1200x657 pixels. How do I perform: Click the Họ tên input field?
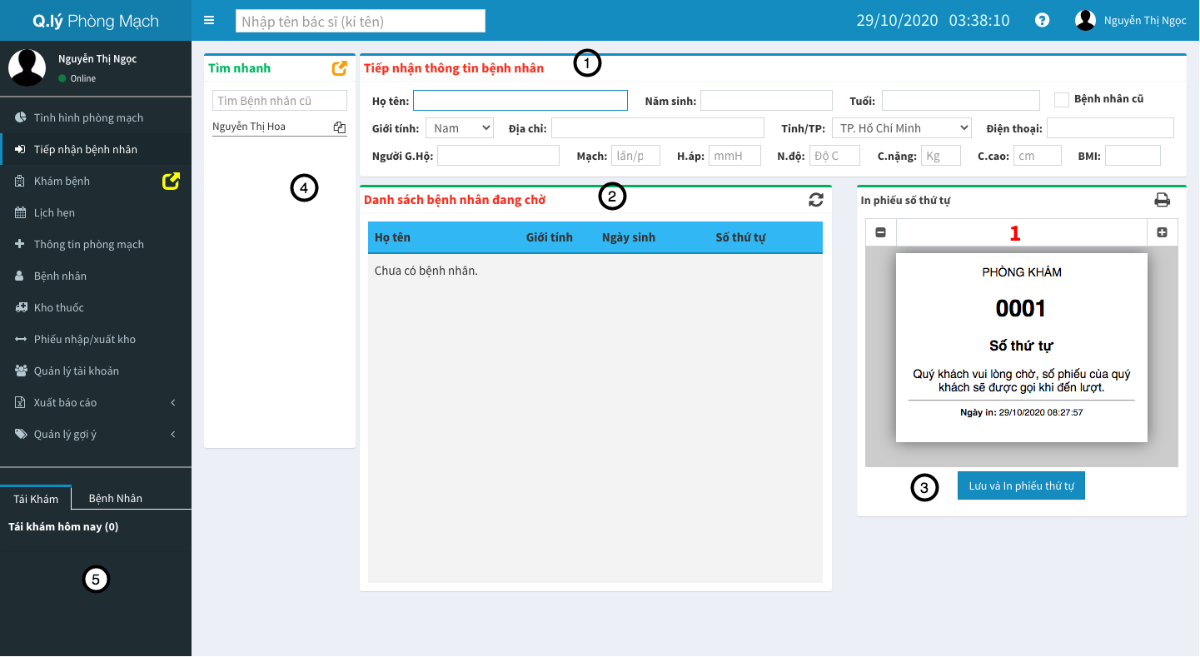pos(519,100)
